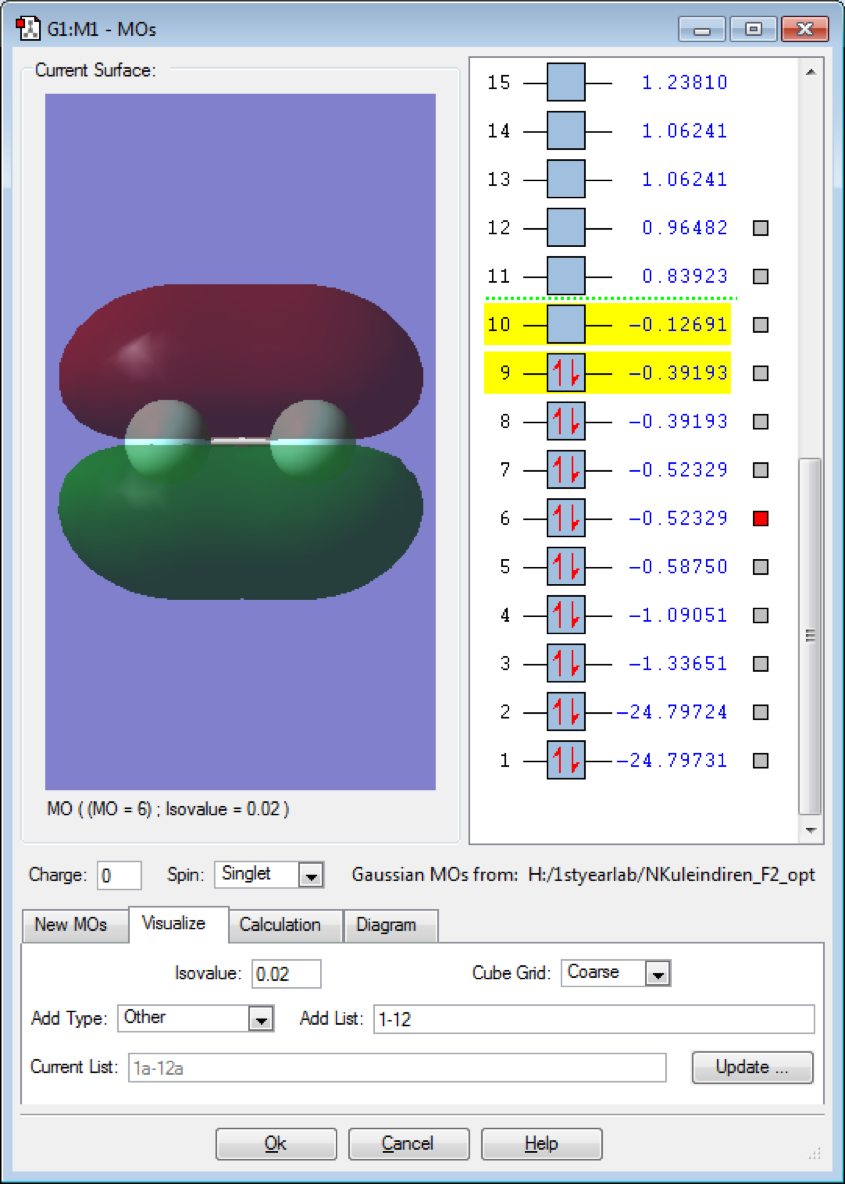Click the electron pair box of orbital 7
The image size is (845, 1184).
pos(566,470)
